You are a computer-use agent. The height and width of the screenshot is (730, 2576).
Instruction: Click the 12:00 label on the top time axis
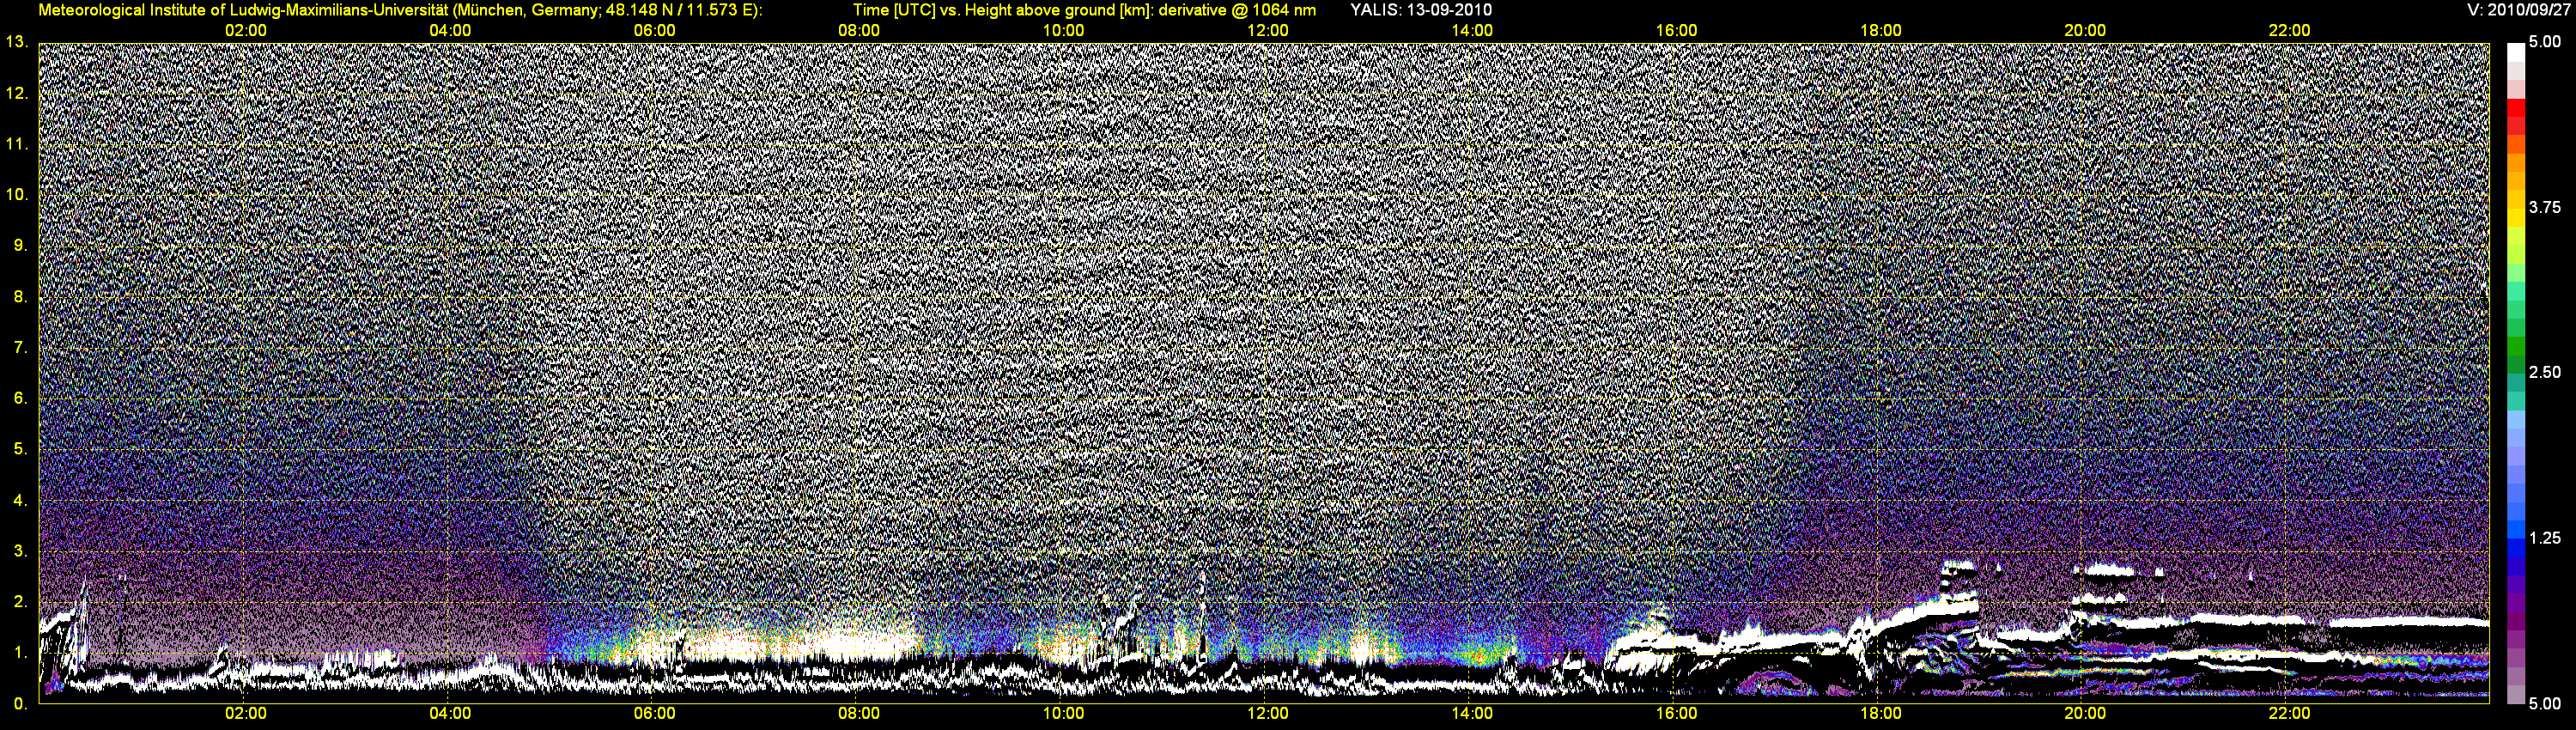coord(1267,31)
